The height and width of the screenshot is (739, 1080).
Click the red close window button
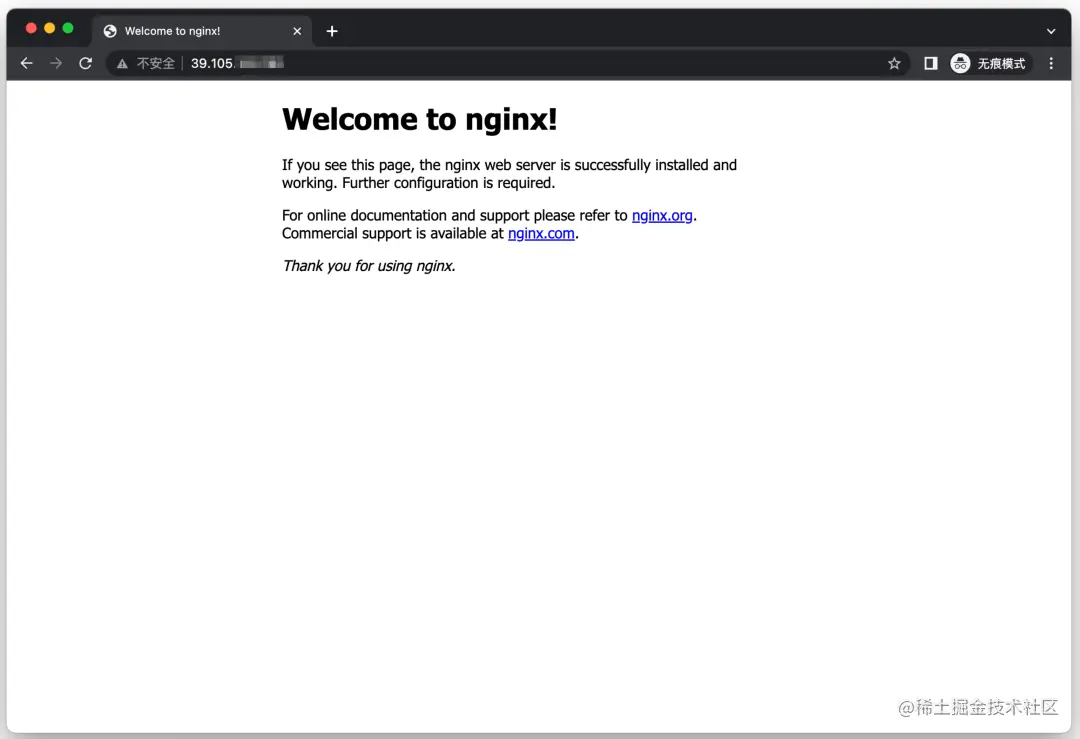(x=31, y=28)
